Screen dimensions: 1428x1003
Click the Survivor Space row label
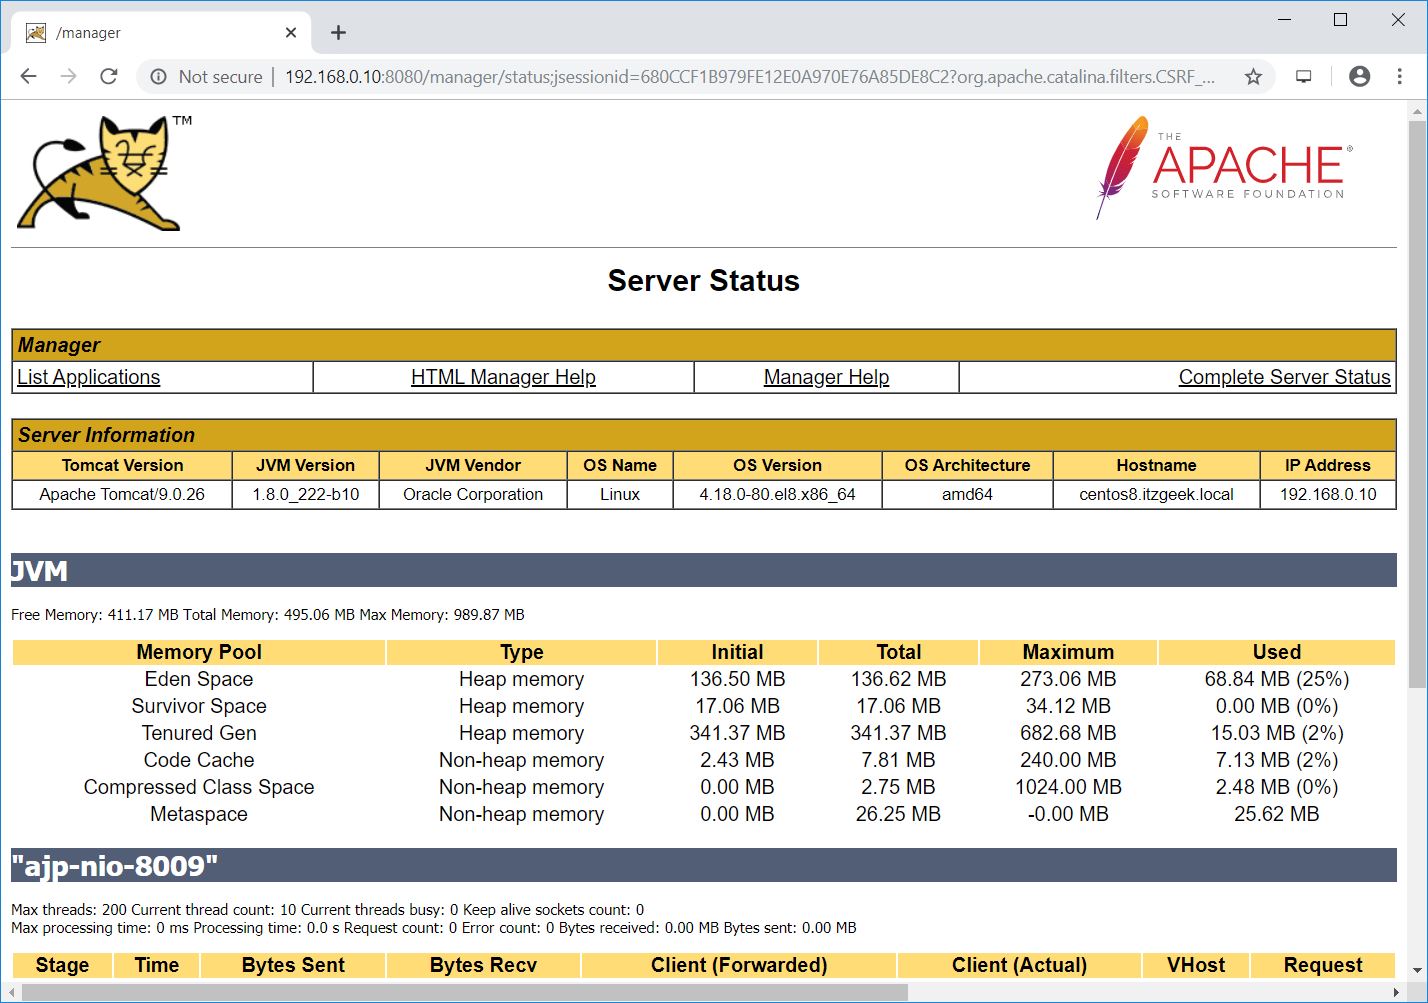click(x=199, y=706)
